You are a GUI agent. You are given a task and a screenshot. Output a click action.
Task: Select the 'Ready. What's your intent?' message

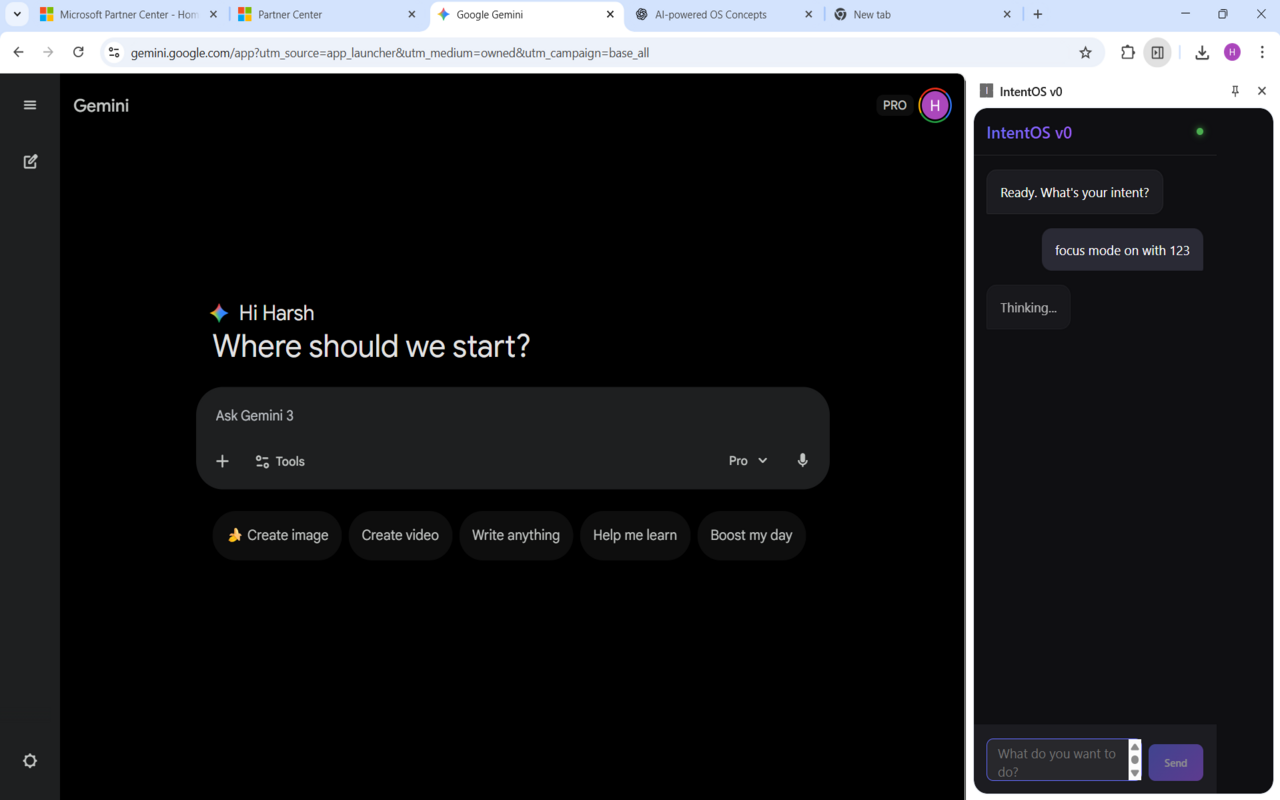coord(1074,192)
